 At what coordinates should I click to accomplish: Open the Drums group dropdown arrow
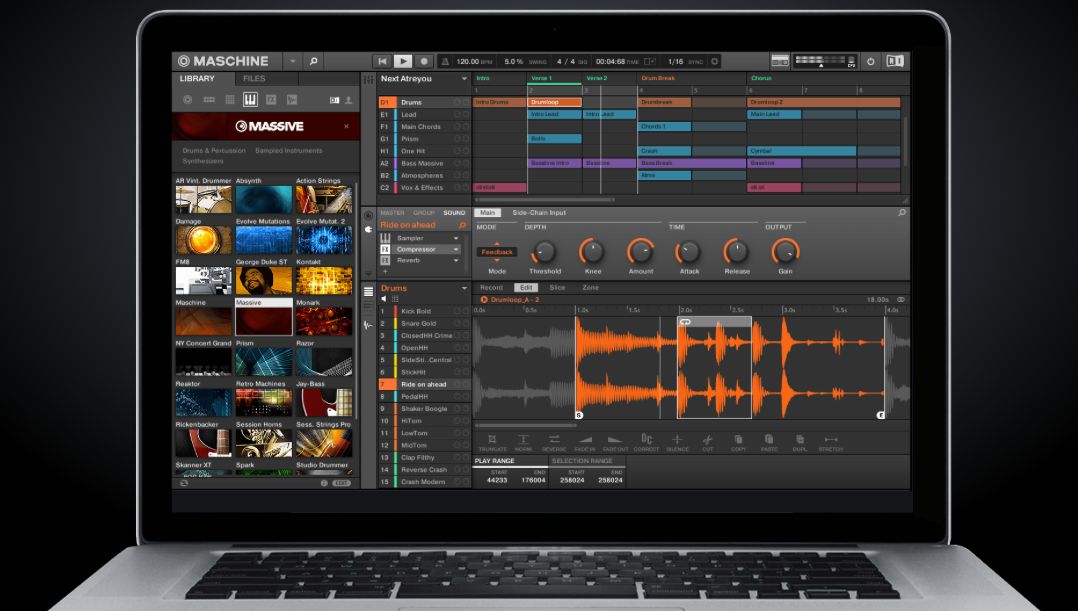pos(464,289)
